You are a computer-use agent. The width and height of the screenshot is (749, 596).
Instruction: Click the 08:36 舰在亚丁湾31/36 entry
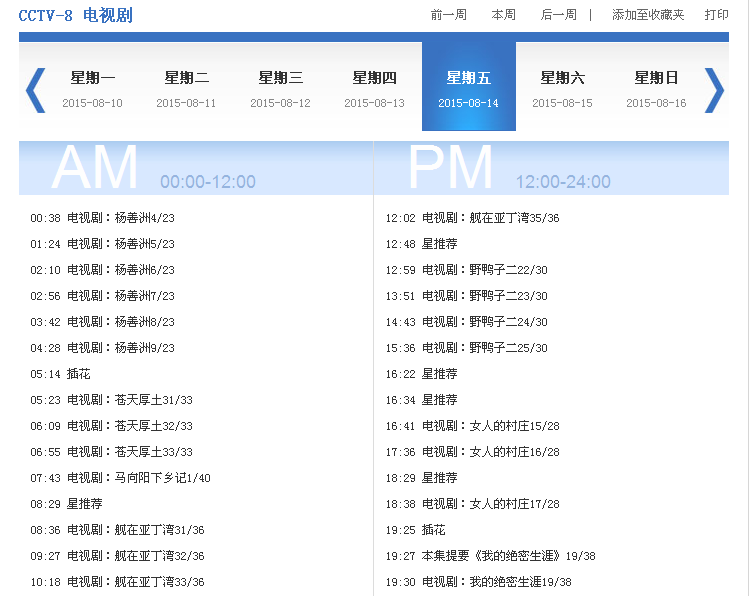pos(118,530)
